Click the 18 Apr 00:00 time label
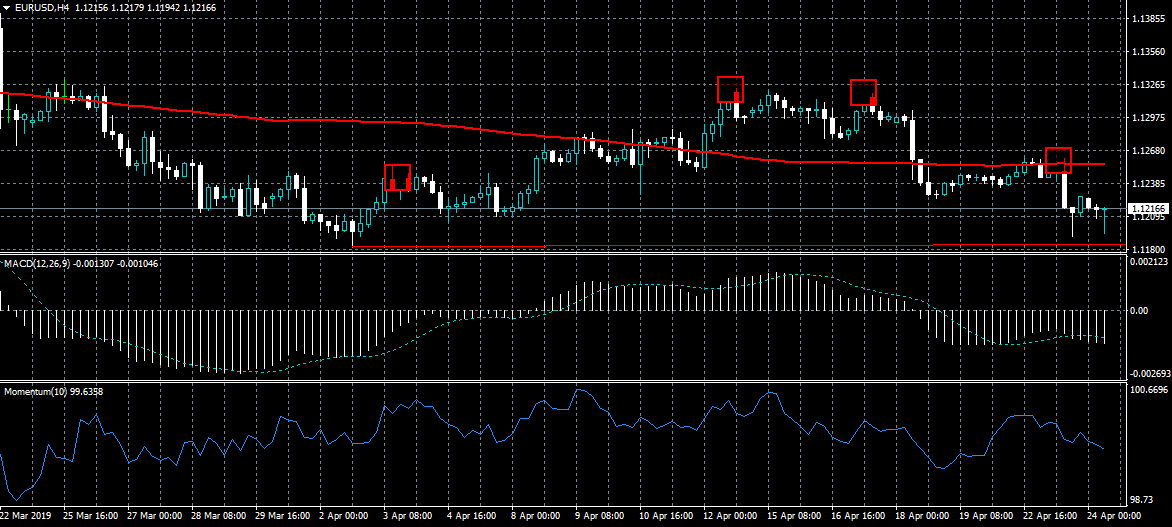 922,517
